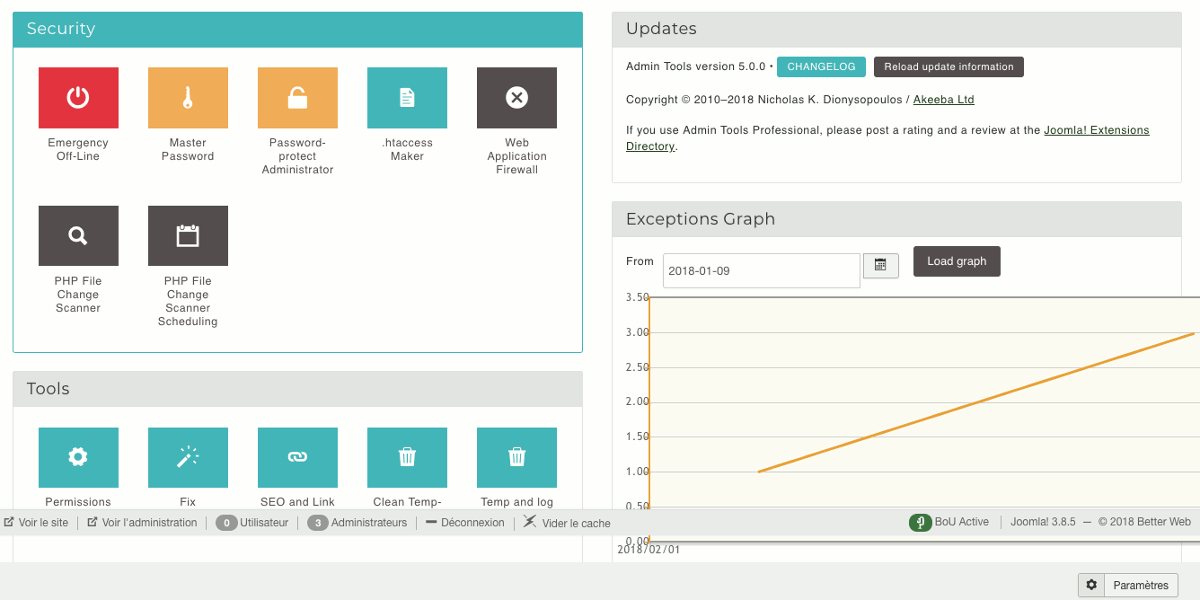Click the Déconnexion logout link
1200x600 pixels.
coord(465,522)
